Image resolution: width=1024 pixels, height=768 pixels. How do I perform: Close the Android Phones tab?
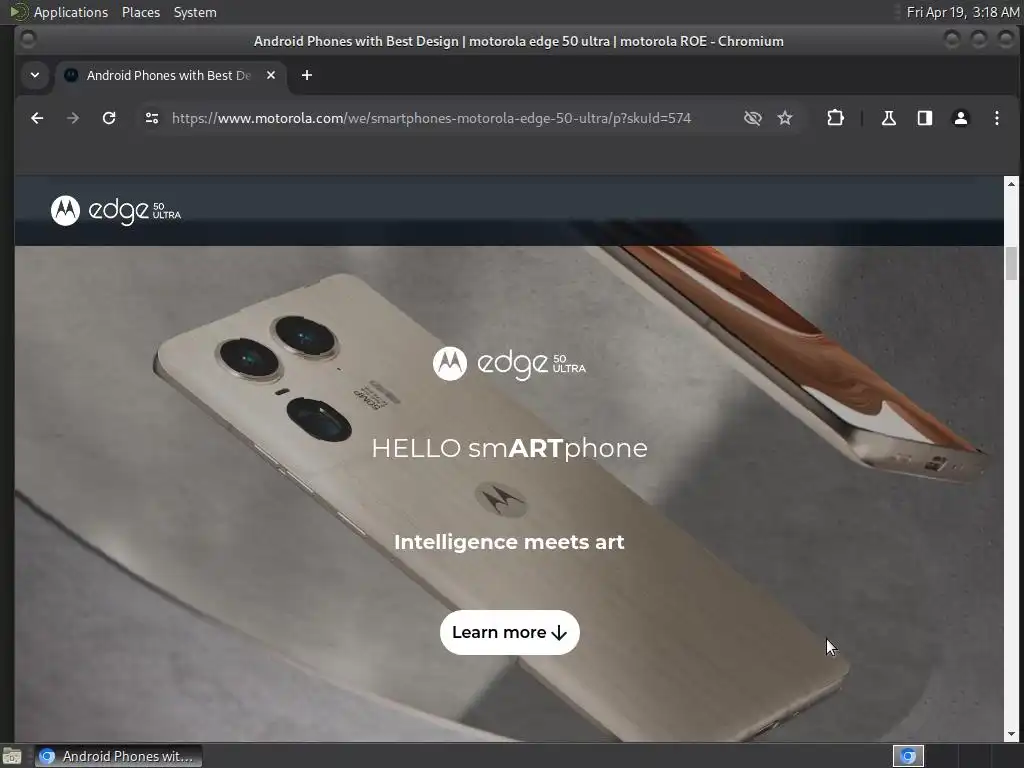tap(271, 75)
